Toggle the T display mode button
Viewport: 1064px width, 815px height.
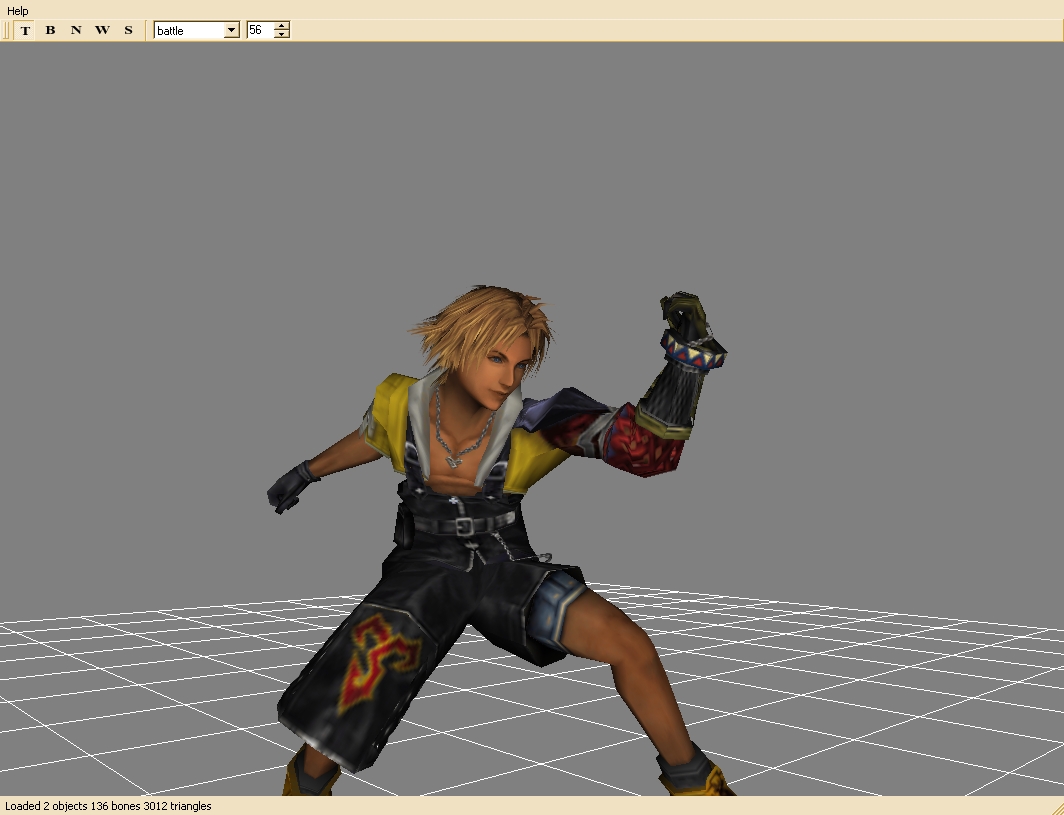(x=25, y=31)
